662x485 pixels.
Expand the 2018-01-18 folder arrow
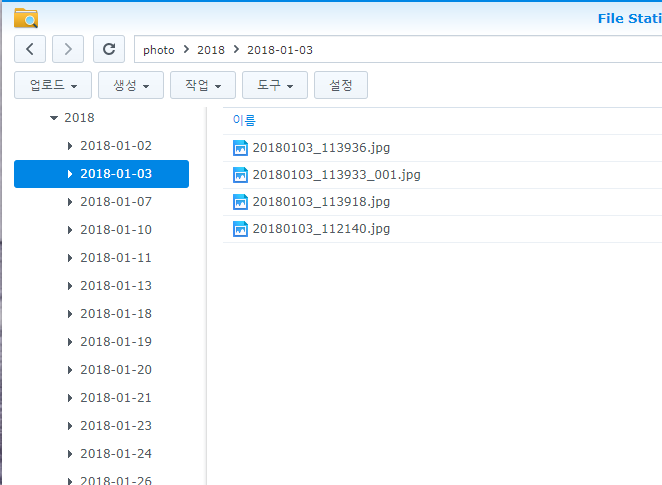pyautogui.click(x=70, y=314)
